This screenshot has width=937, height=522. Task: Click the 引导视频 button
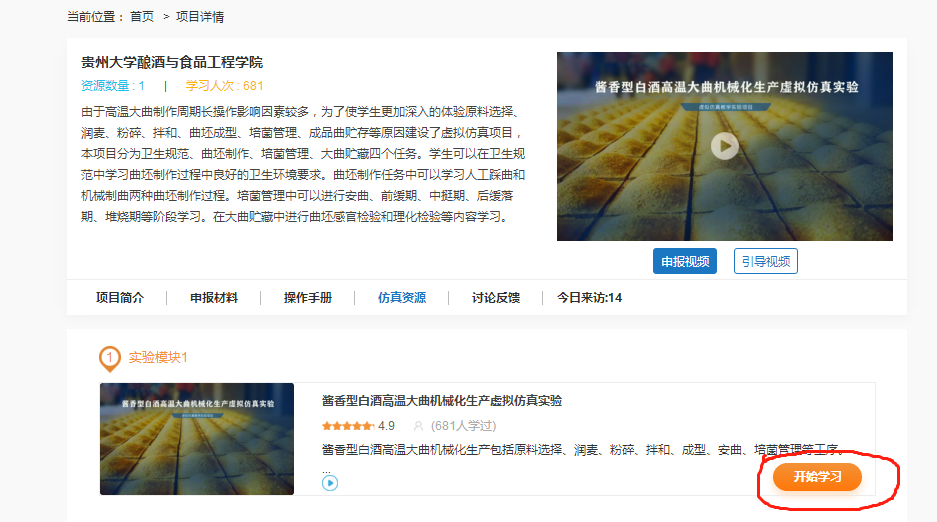click(765, 261)
